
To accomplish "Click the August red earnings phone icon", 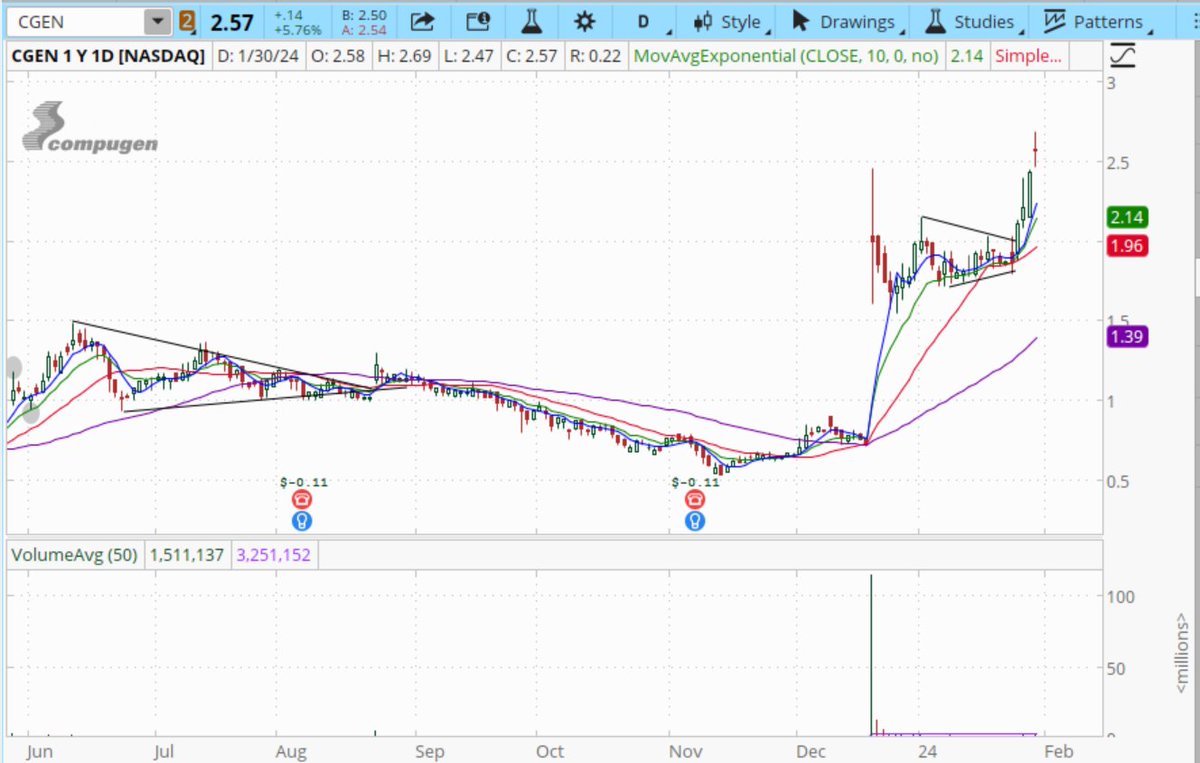I will point(302,500).
